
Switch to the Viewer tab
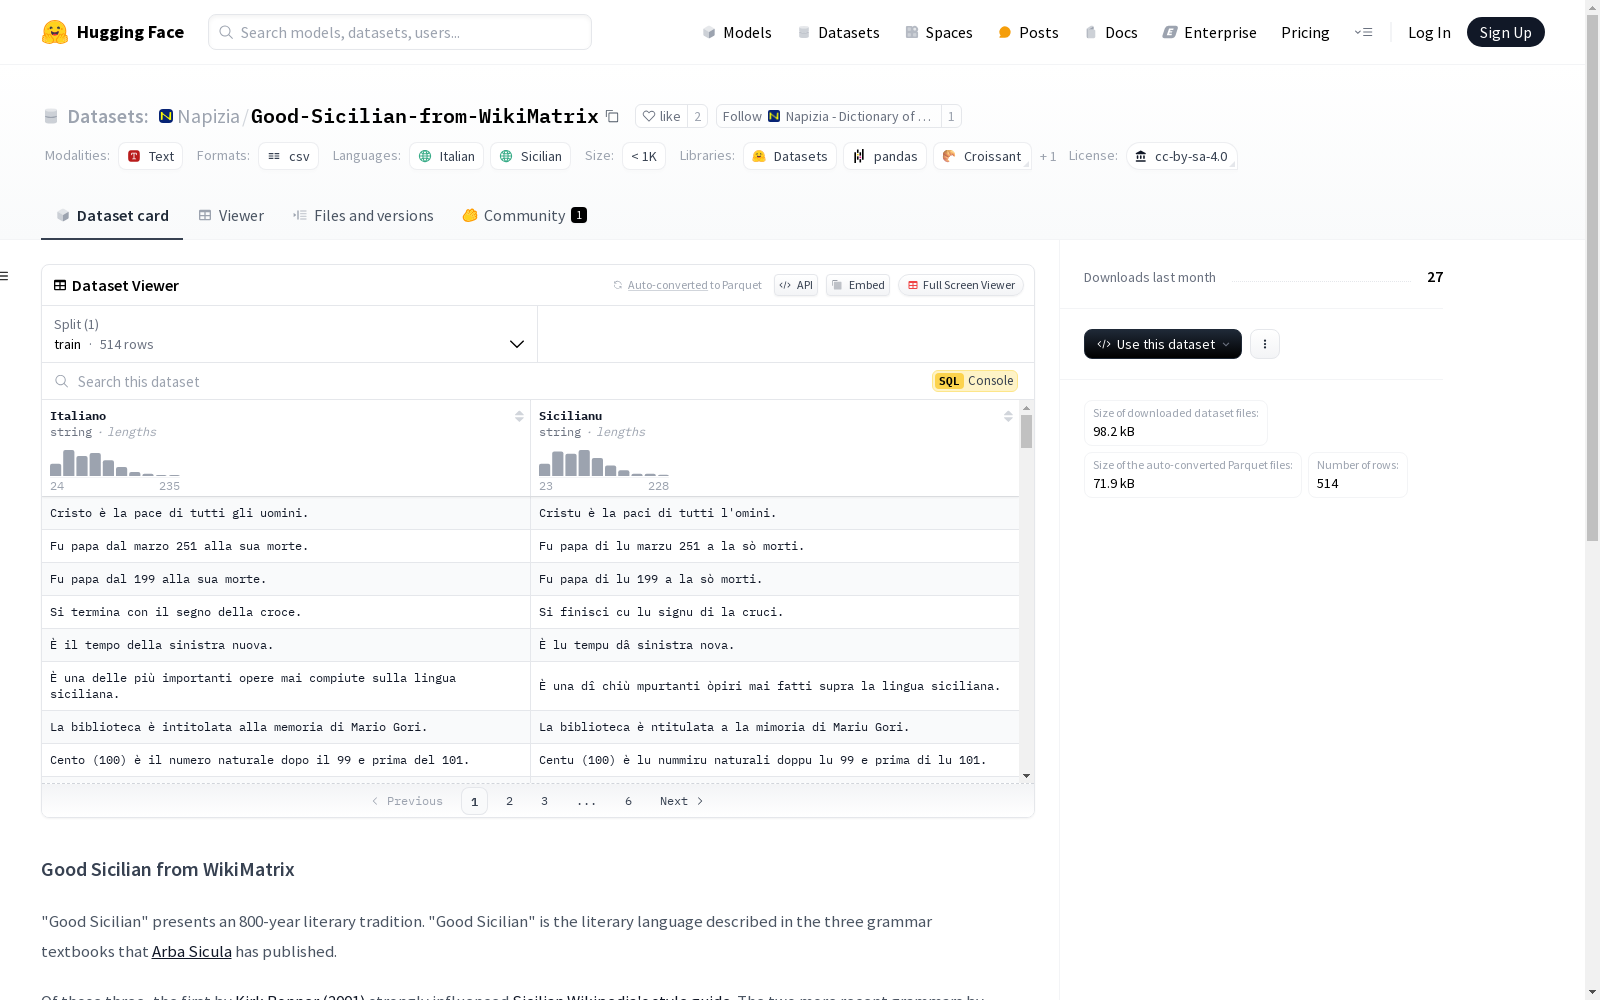pos(231,215)
